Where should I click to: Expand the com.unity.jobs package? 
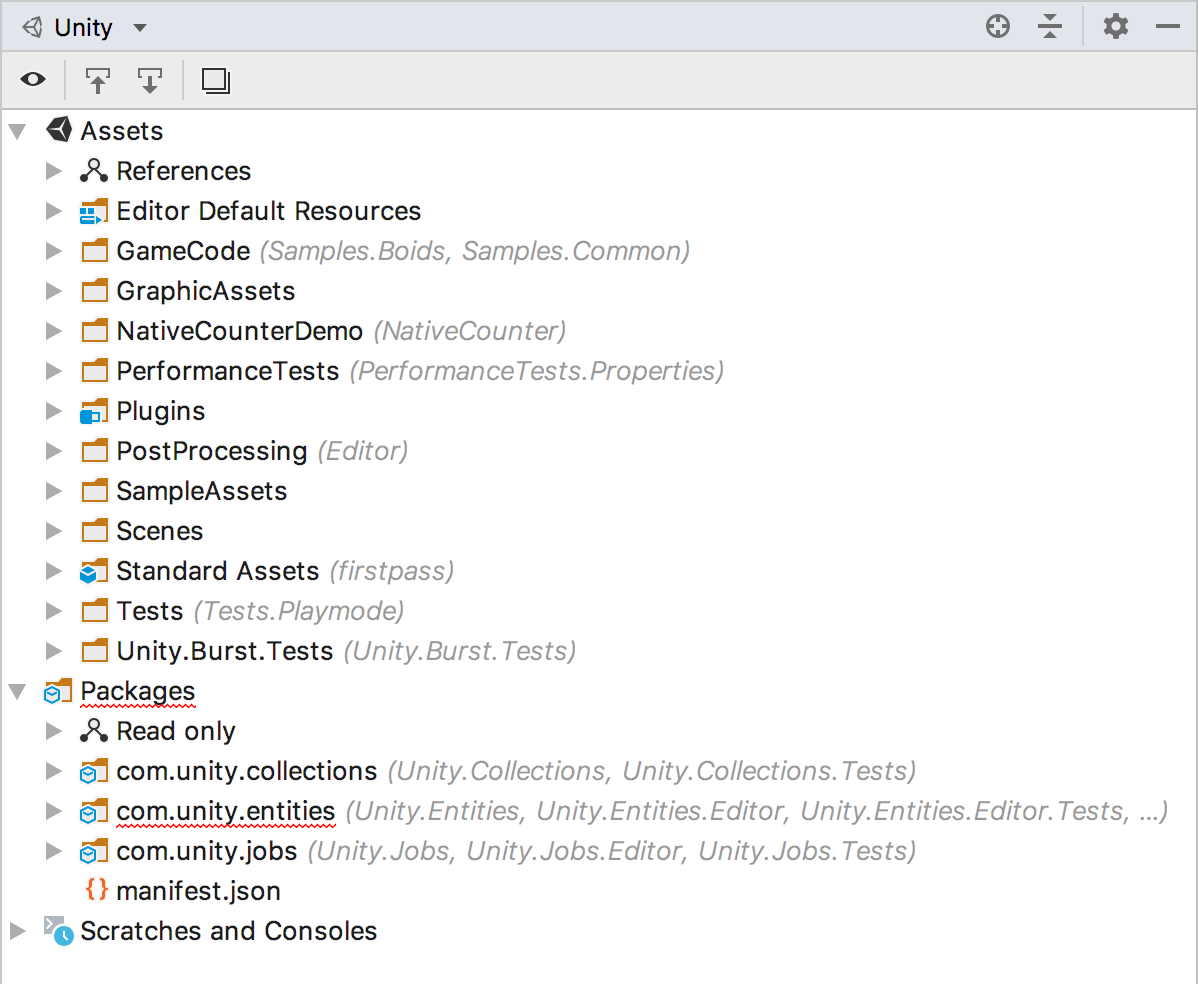pyautogui.click(x=53, y=851)
